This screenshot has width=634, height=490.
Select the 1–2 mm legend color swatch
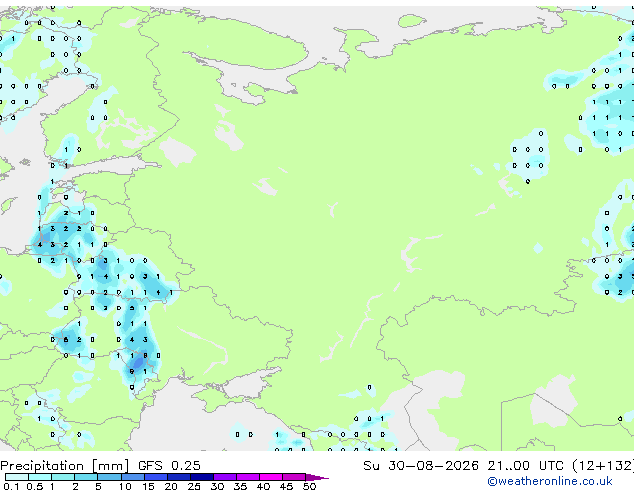tap(63, 477)
